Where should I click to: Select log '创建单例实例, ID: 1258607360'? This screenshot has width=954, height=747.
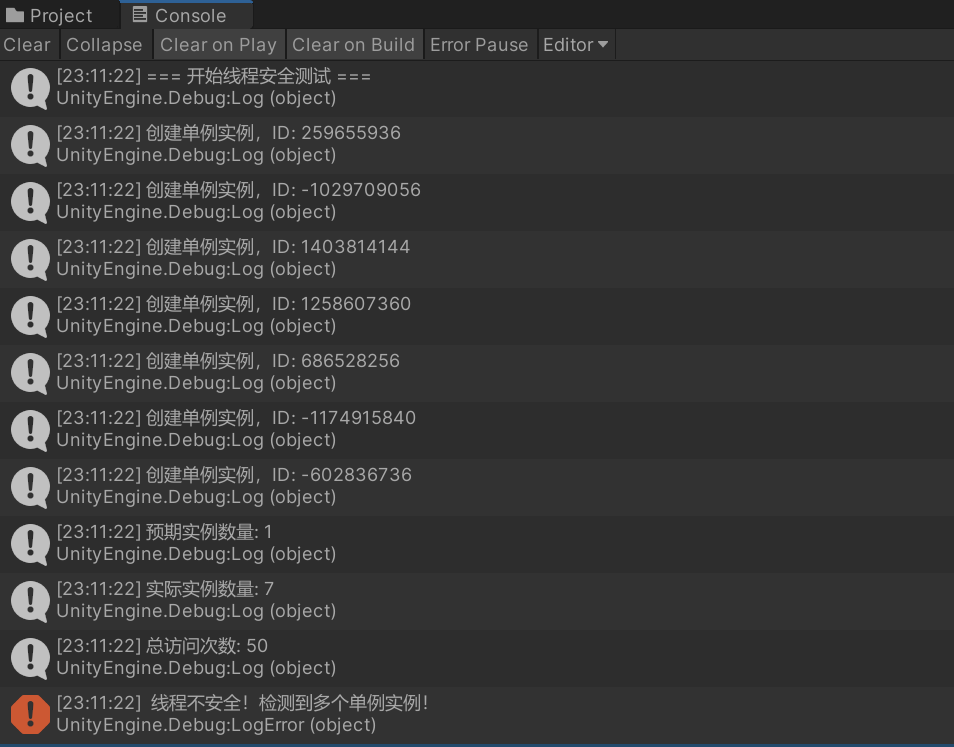coord(477,316)
